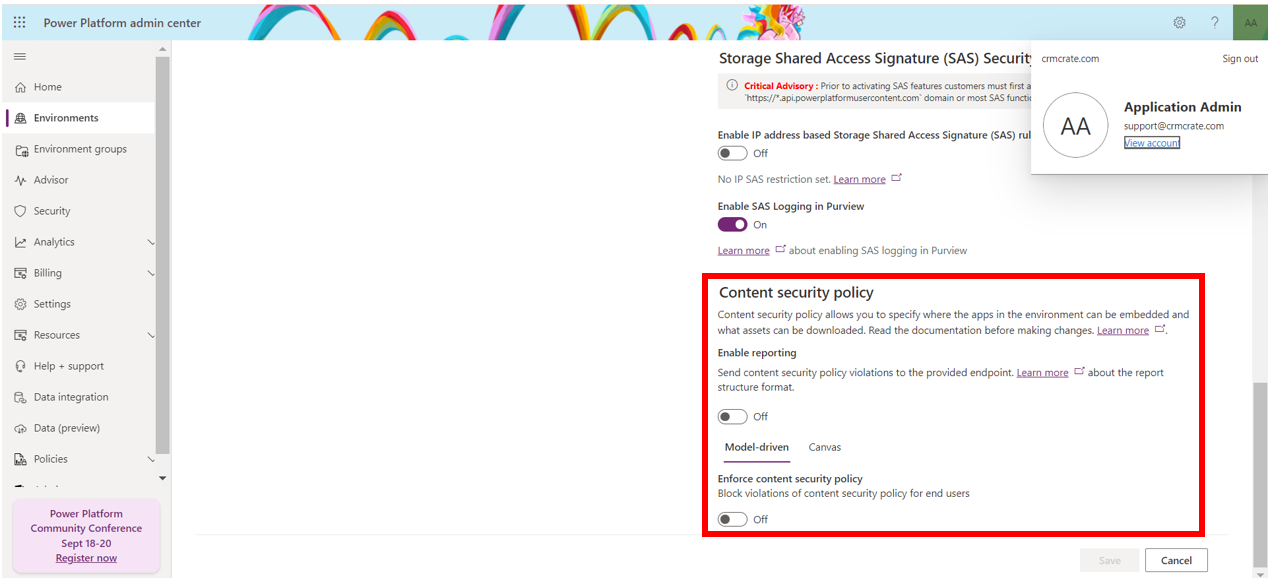Disable SAS Logging in Purview toggle
This screenshot has height=584, width=1270.
point(733,225)
